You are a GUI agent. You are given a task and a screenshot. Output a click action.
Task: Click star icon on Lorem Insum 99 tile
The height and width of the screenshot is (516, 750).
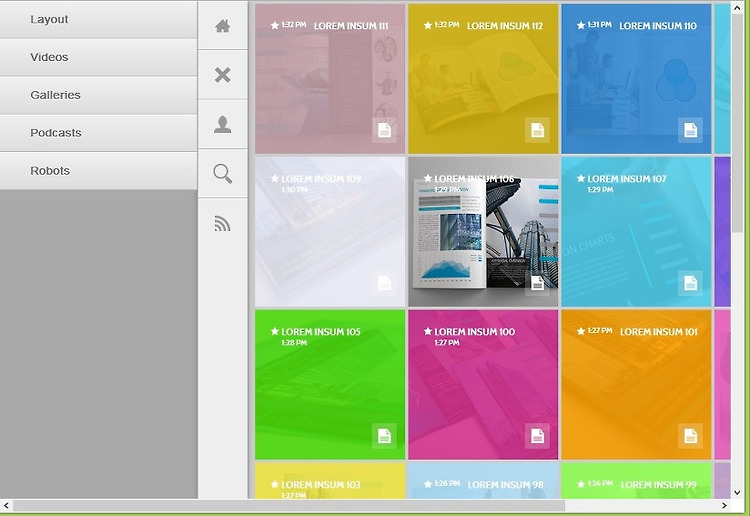pos(581,484)
